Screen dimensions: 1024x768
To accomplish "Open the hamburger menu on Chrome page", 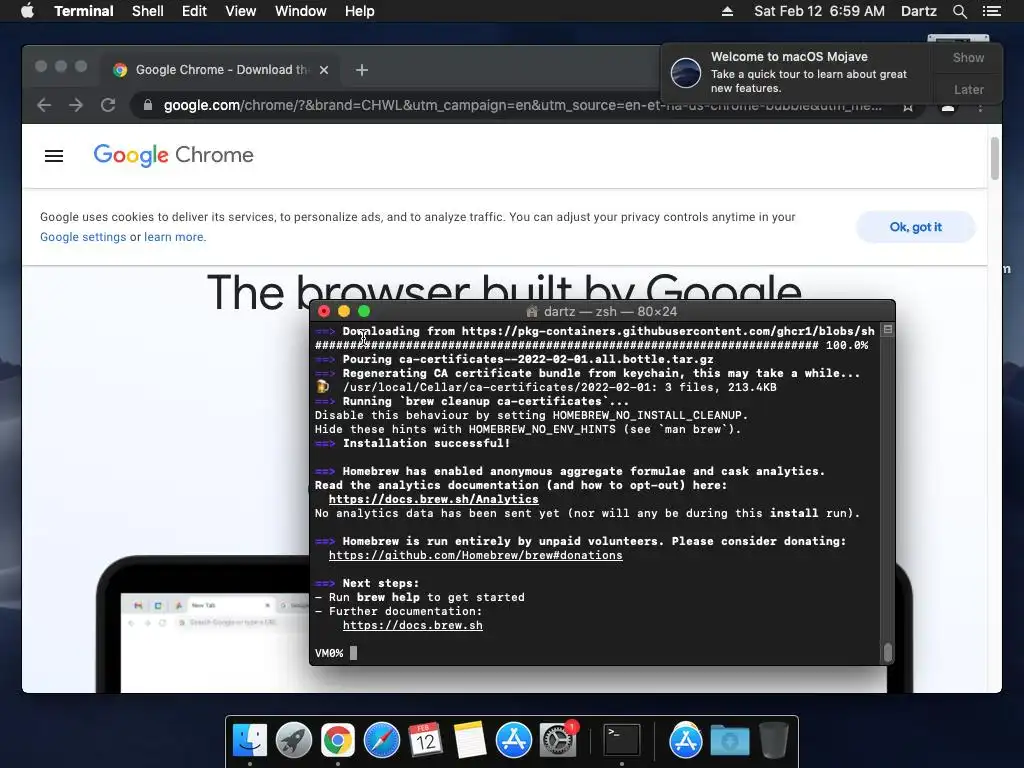I will [x=54, y=155].
